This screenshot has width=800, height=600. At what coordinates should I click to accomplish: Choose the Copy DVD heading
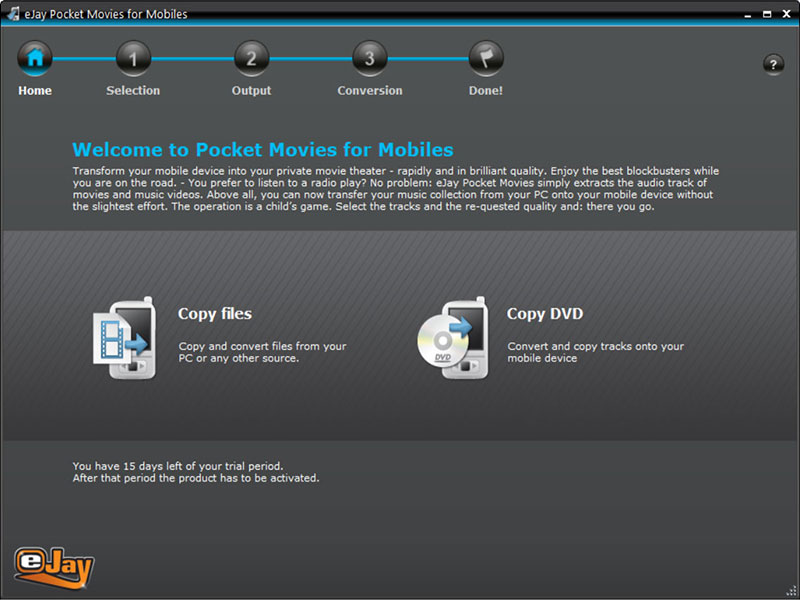pos(545,314)
